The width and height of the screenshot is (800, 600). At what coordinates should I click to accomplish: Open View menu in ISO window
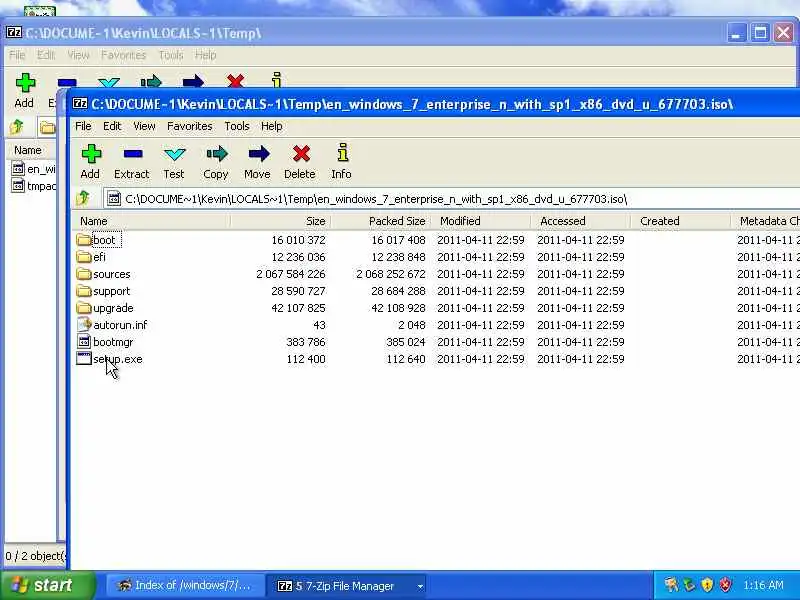point(144,126)
